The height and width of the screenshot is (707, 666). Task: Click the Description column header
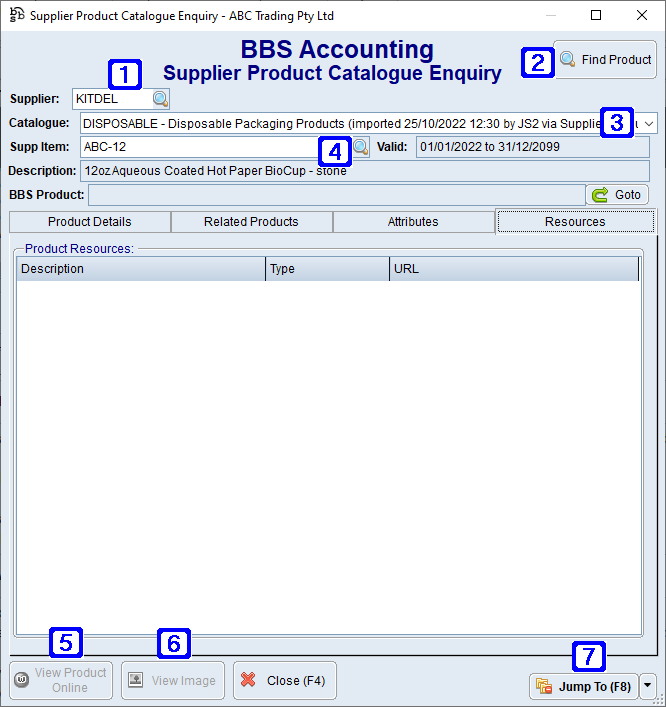[141, 269]
